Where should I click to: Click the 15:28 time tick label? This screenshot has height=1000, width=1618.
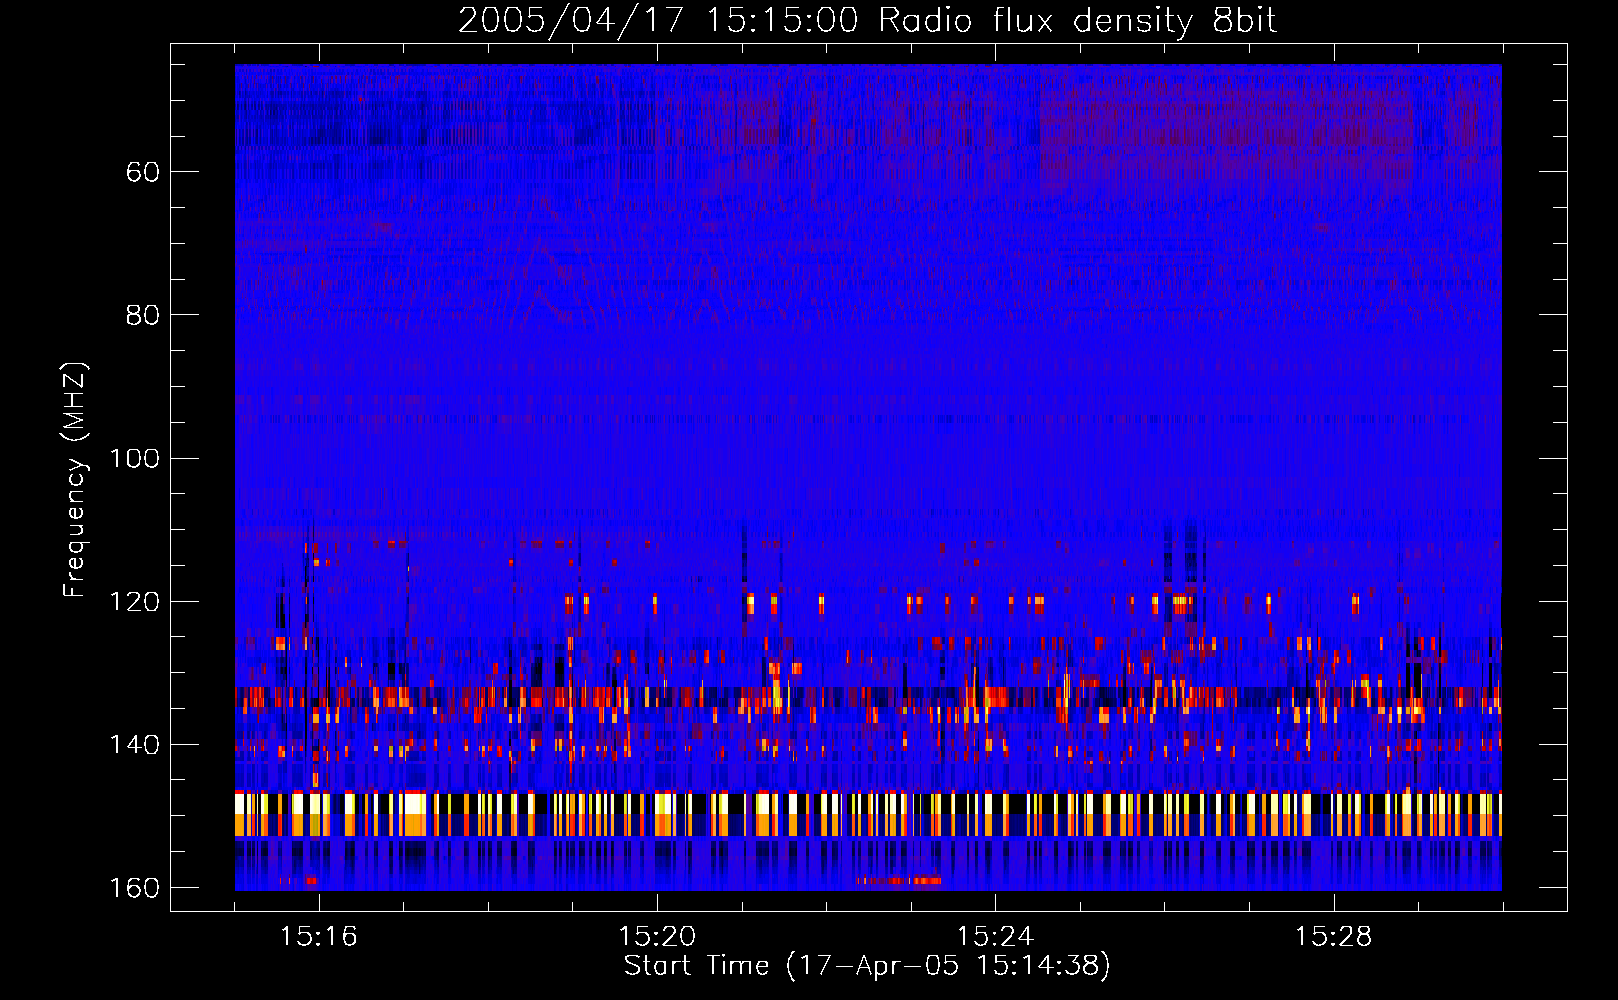[1333, 936]
